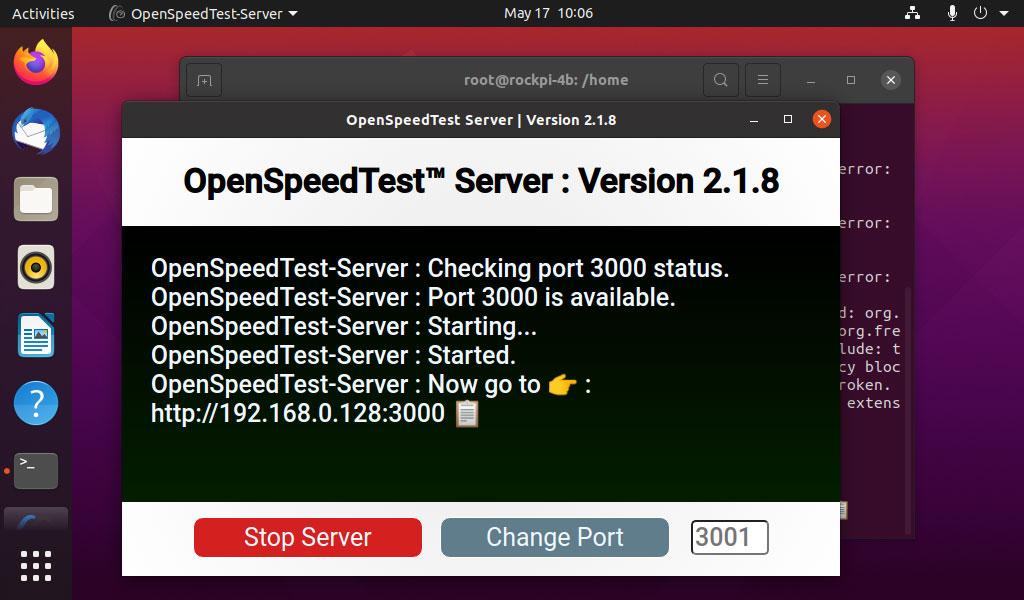Launch LibreOffice Writer from dock
Viewport: 1024px width, 600px height.
pyautogui.click(x=36, y=335)
